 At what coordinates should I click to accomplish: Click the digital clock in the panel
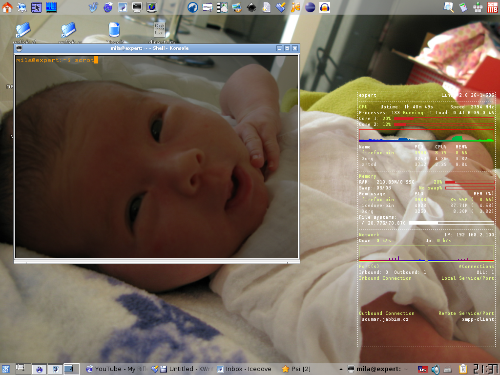[x=485, y=369]
